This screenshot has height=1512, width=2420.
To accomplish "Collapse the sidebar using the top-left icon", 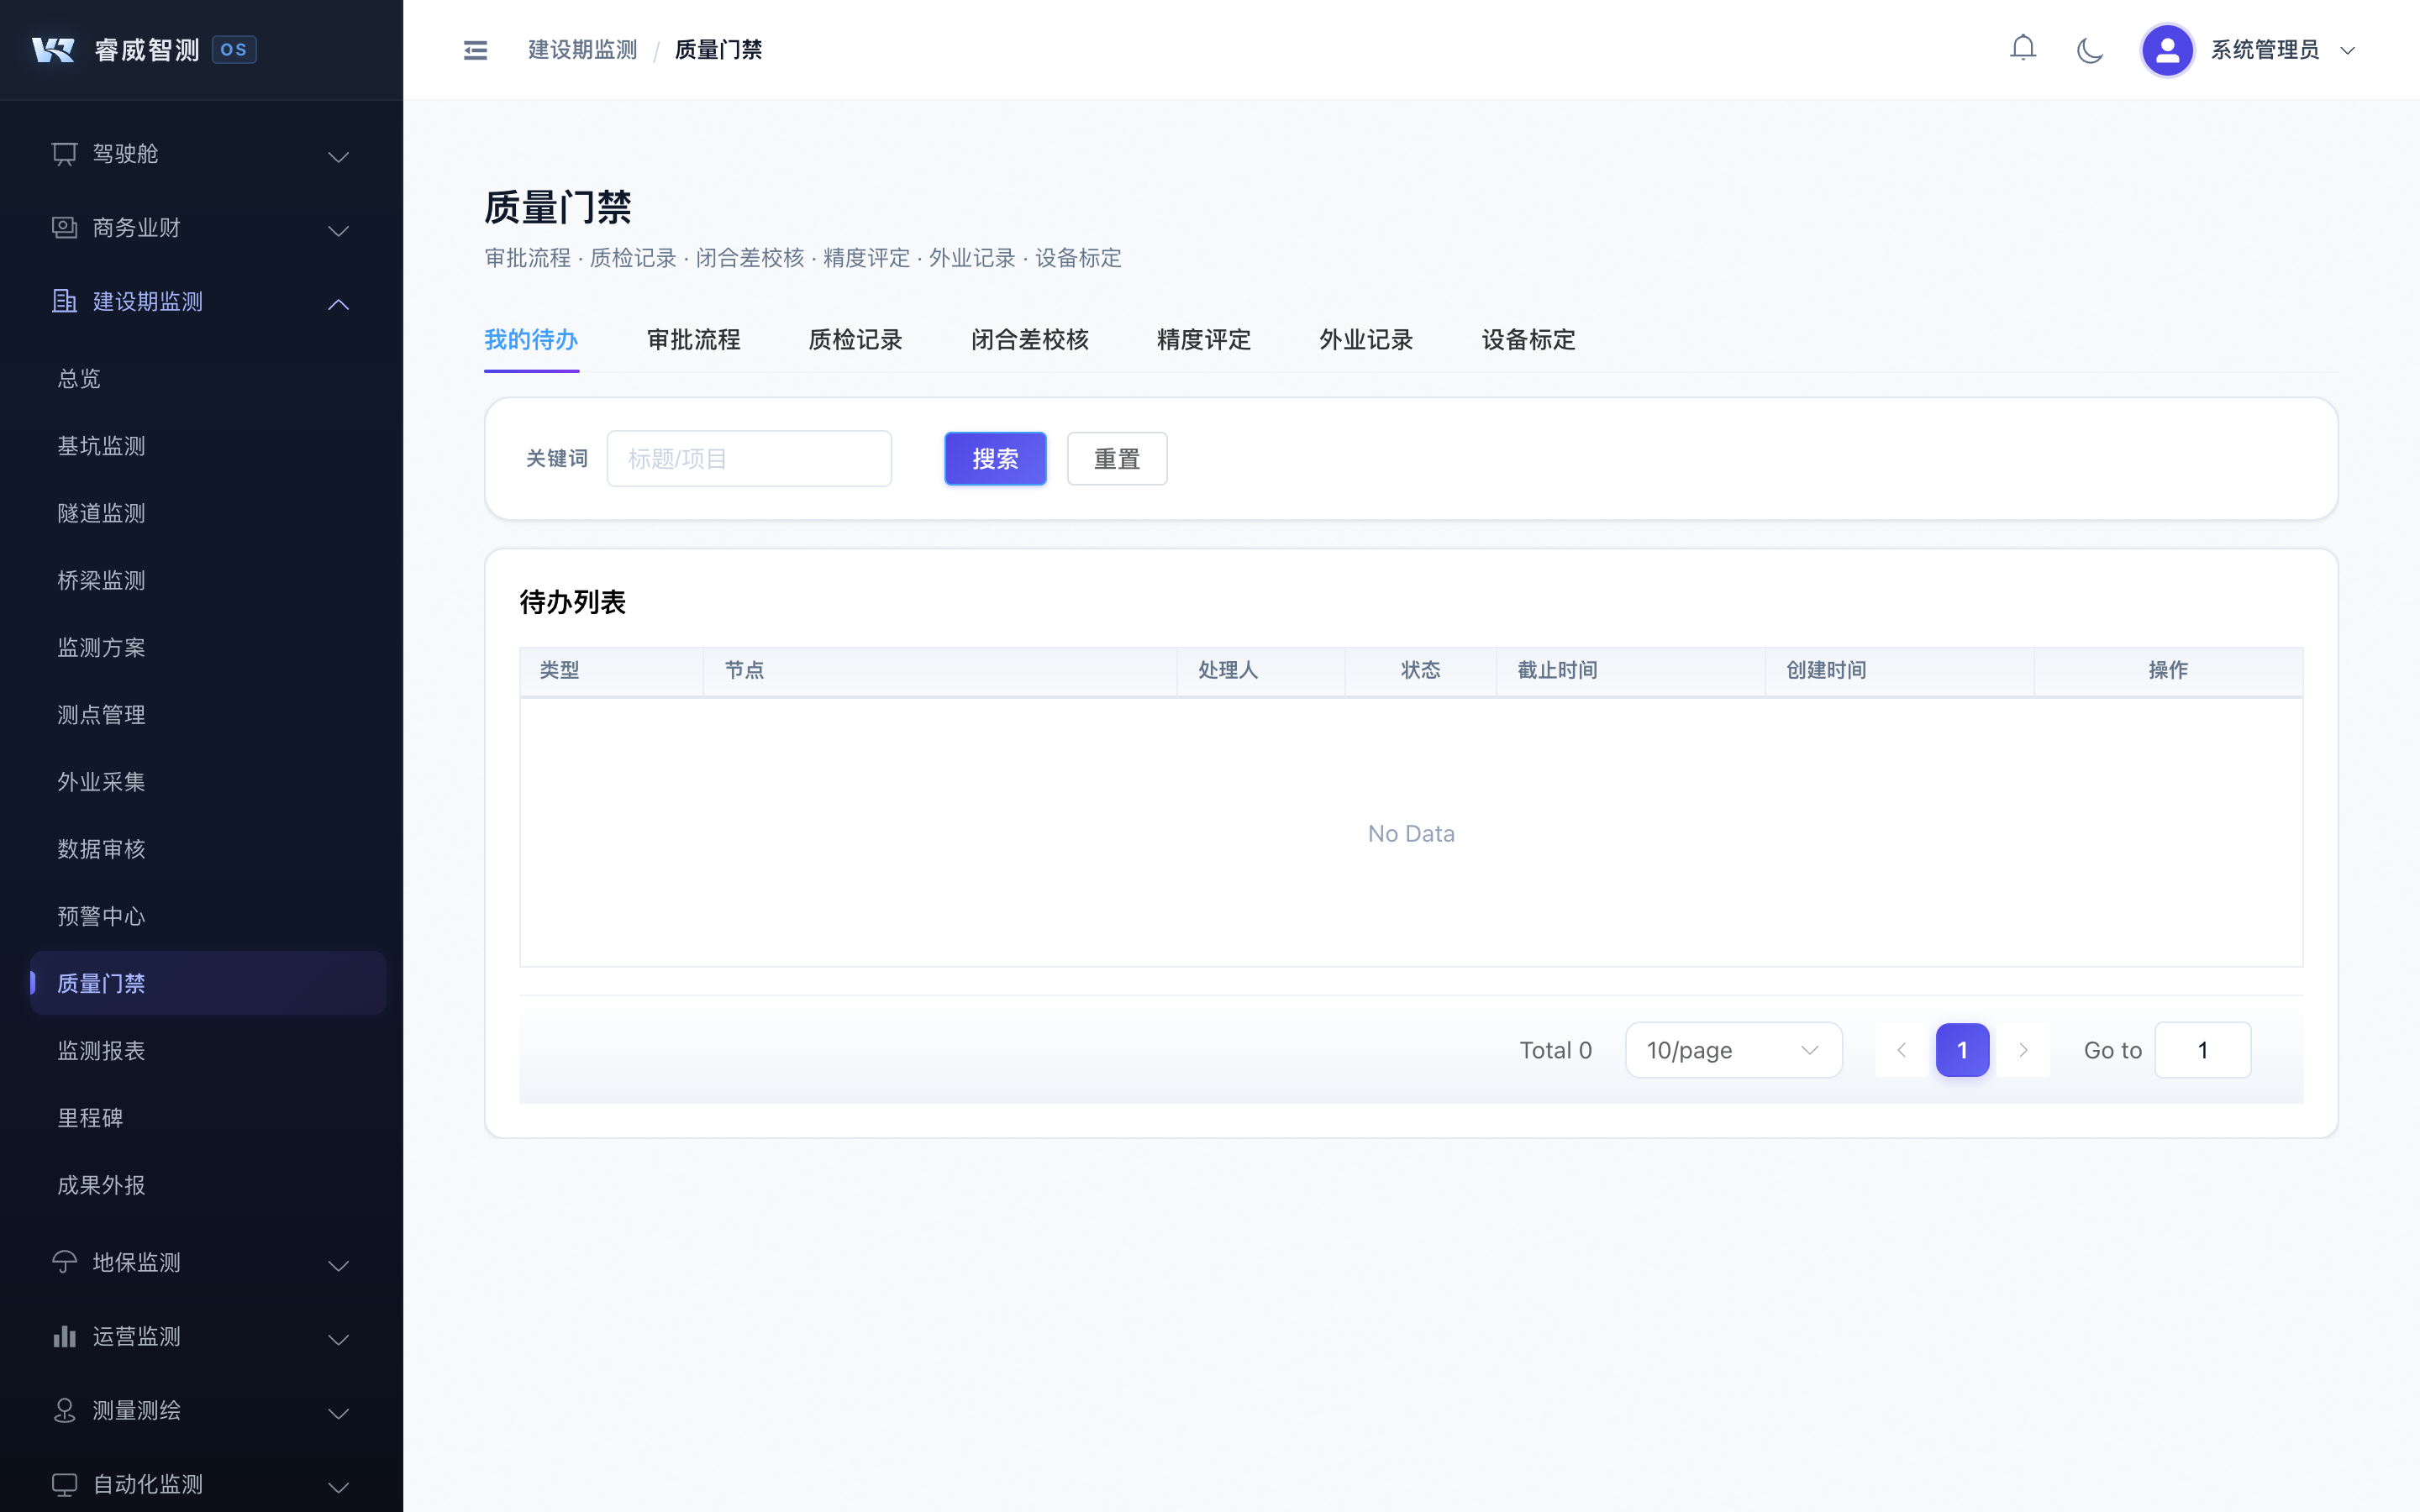I will [475, 49].
